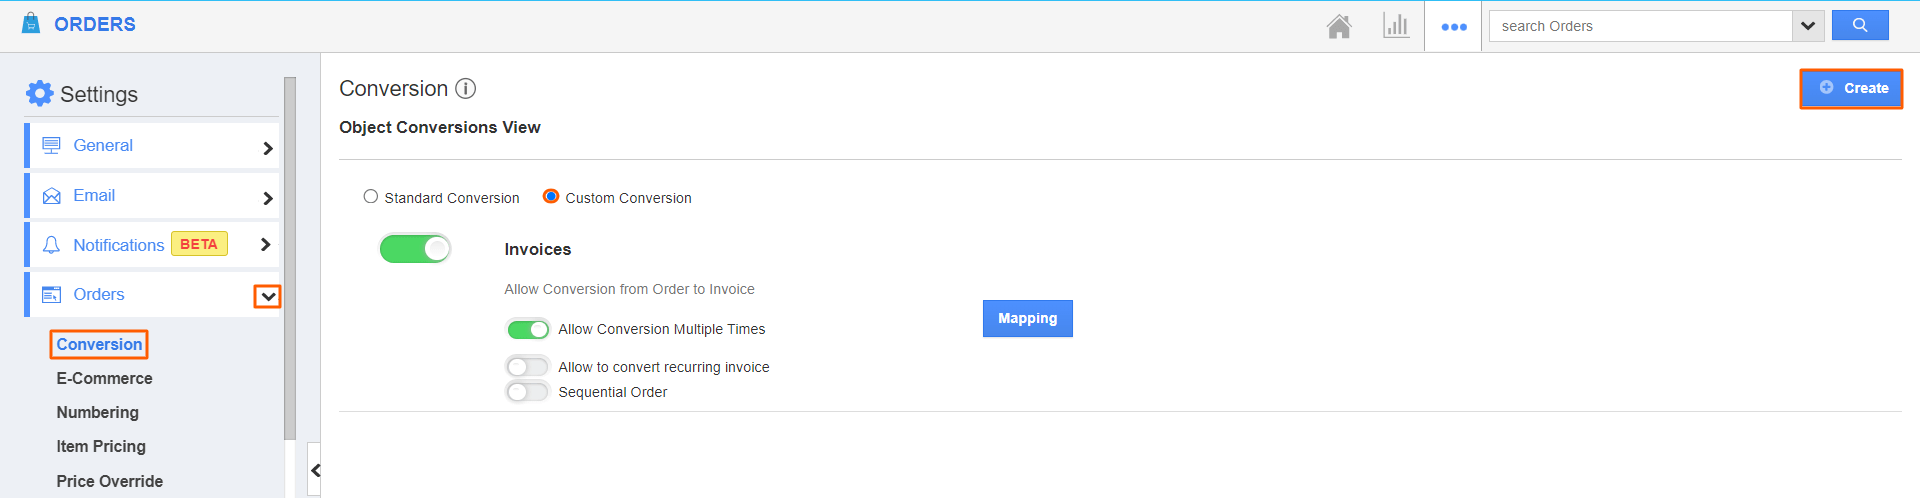Screen dimensions: 1920x498
Task: Click the Mapping button
Action: coord(1027,318)
